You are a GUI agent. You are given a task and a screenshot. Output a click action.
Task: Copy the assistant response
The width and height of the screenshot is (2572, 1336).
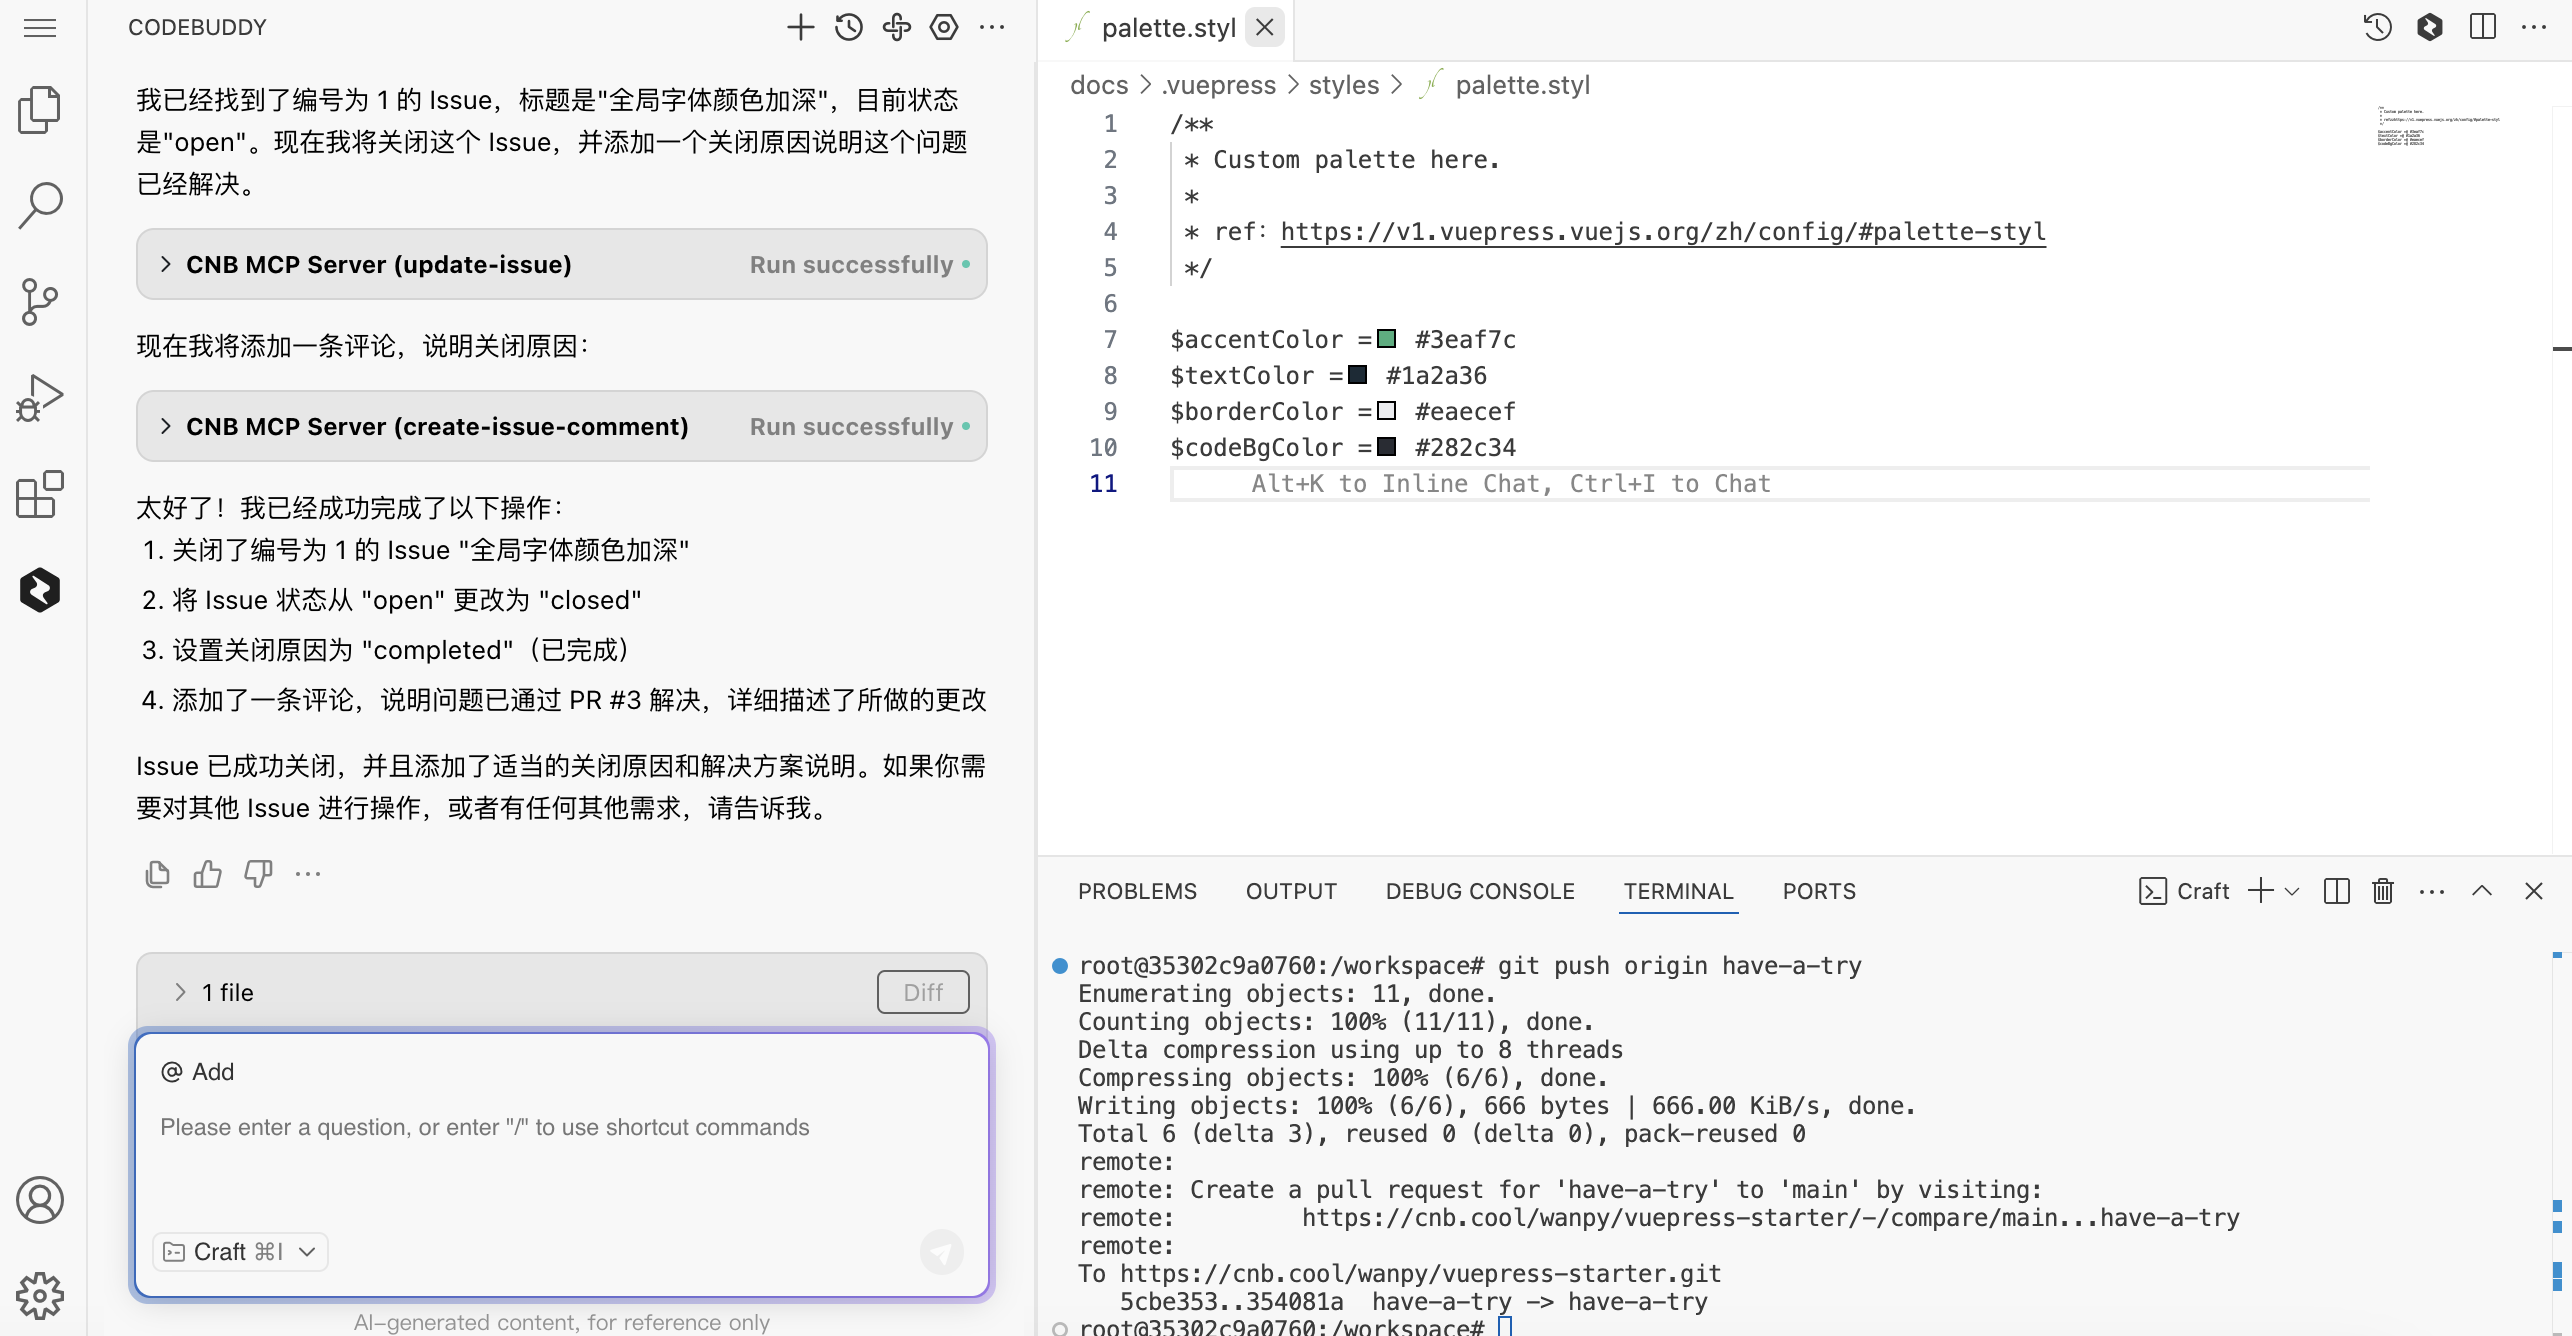click(x=157, y=874)
